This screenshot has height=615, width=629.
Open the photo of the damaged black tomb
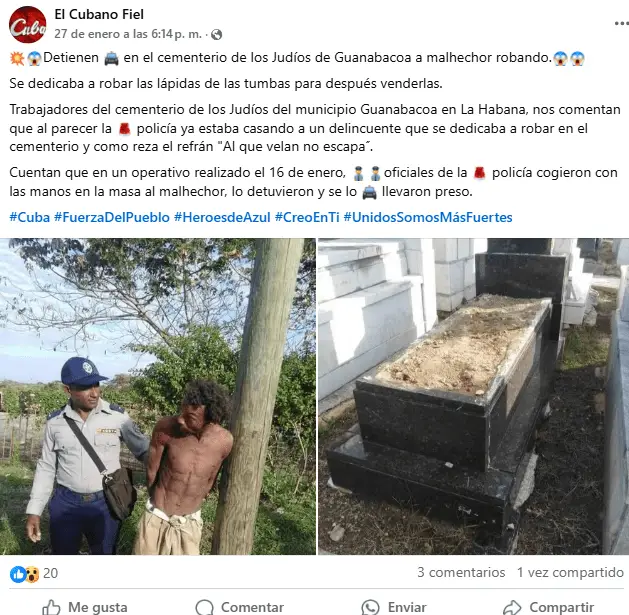click(x=473, y=396)
